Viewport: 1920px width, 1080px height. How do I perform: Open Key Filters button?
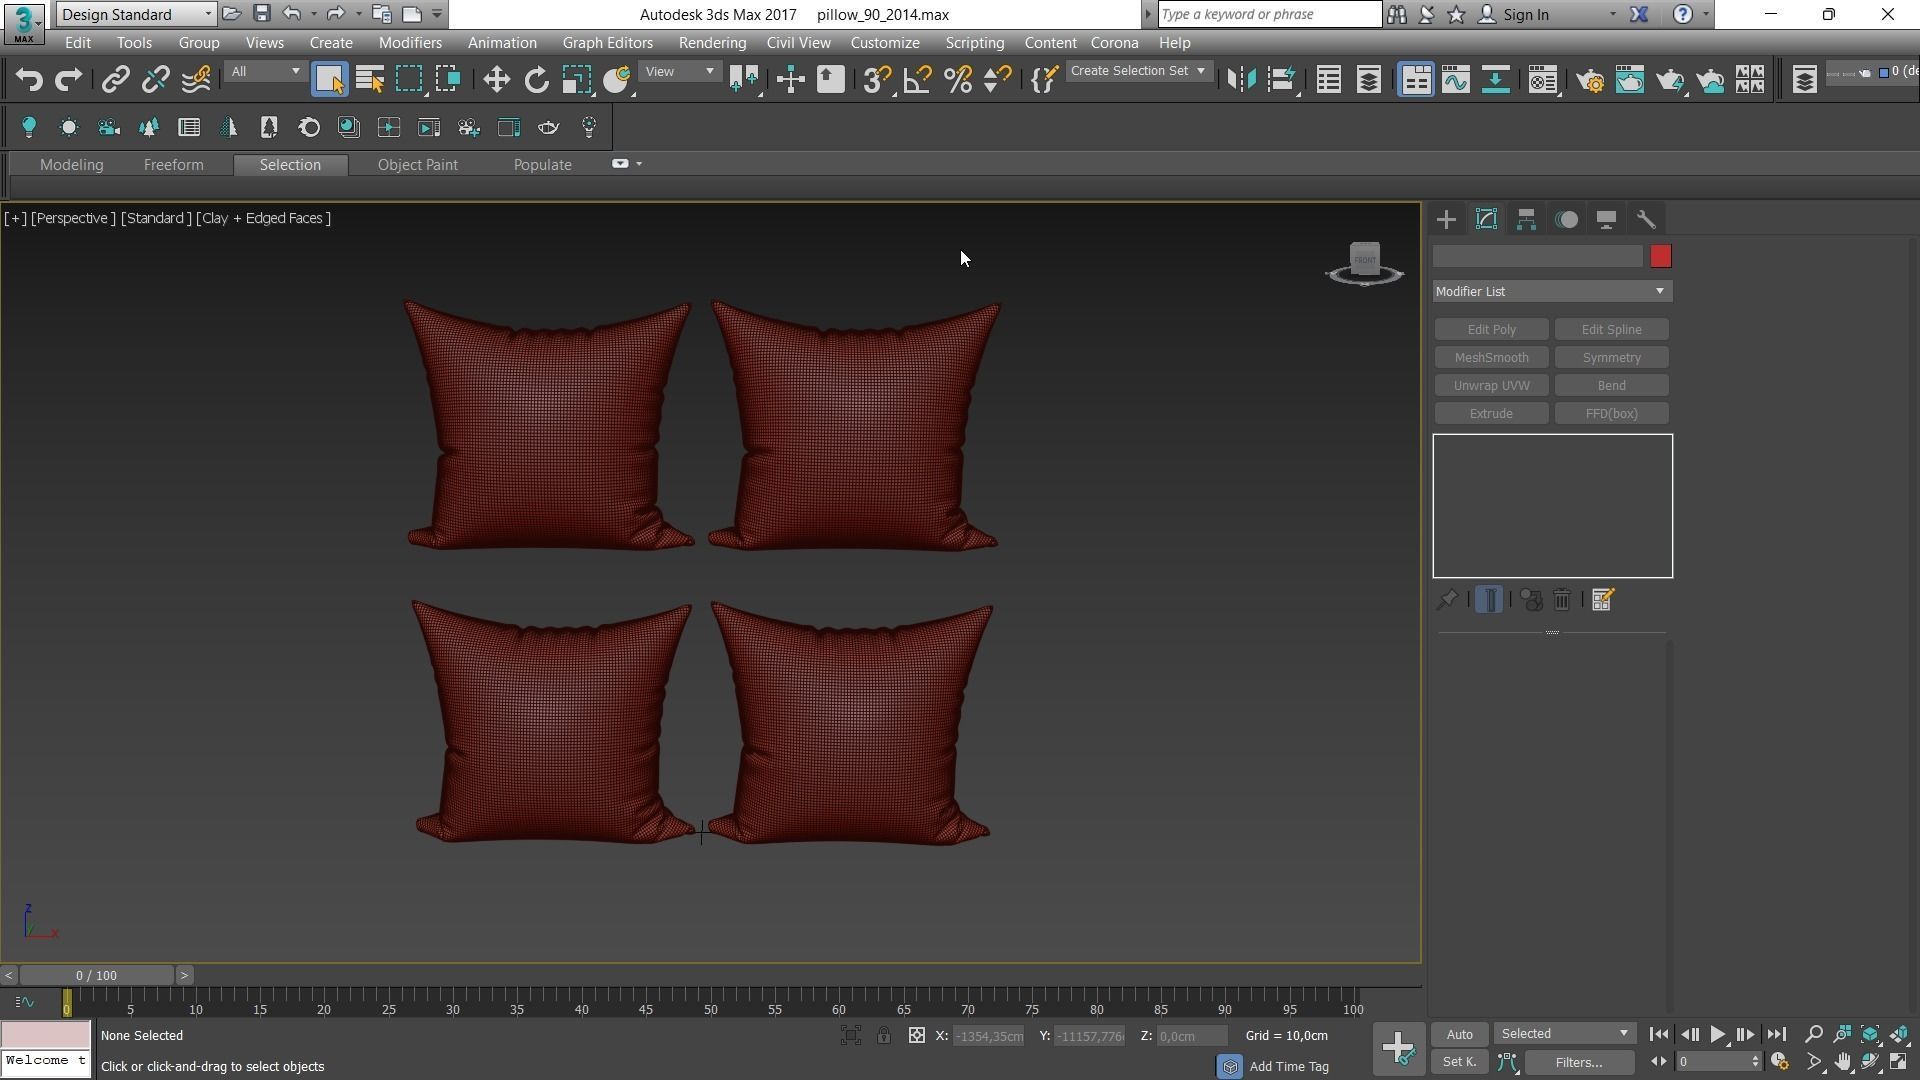coord(1579,1062)
